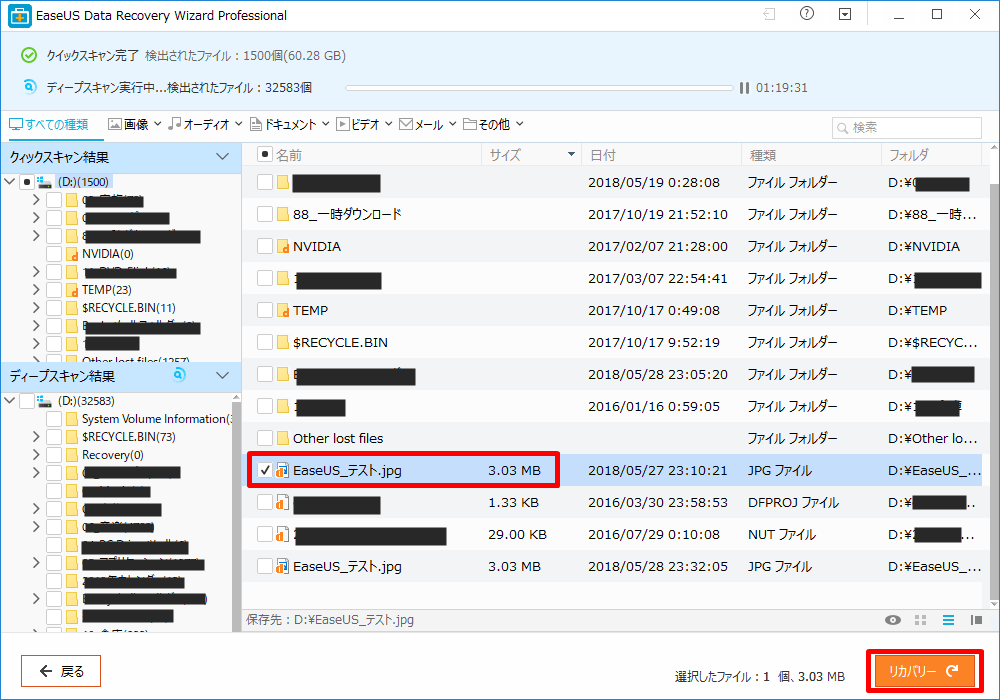Click the export session icon in title bar
Viewport: 1000px width, 700px height.
769,15
